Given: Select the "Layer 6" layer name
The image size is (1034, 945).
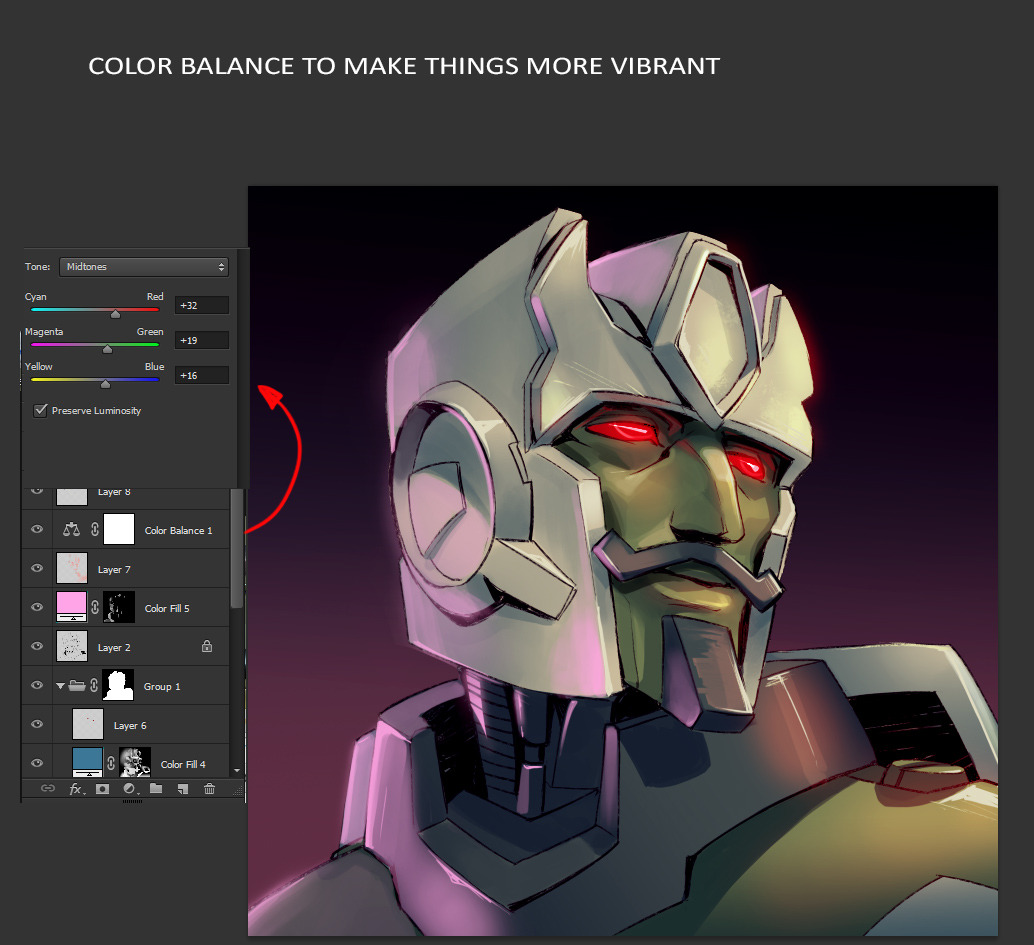Looking at the screenshot, I should [130, 725].
